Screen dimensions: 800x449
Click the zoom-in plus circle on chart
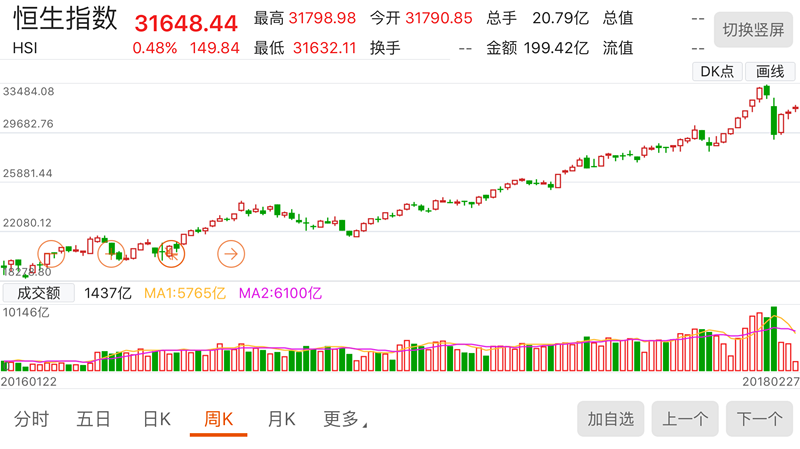tap(111, 253)
